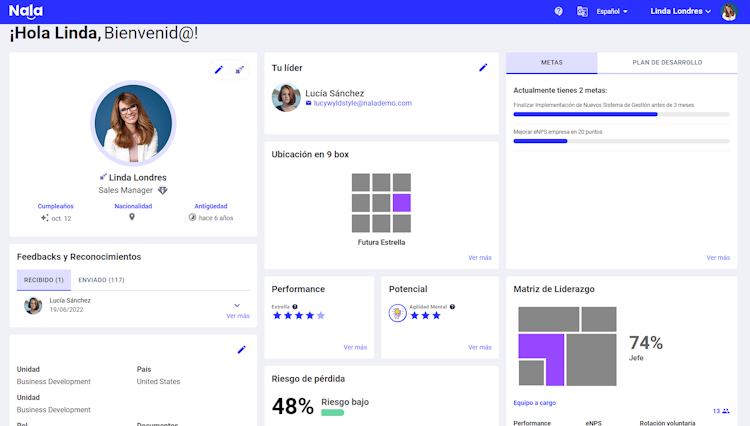Viewport: 750px width, 426px height.
Task: Click the Cumpleaños label
Action: (55, 206)
